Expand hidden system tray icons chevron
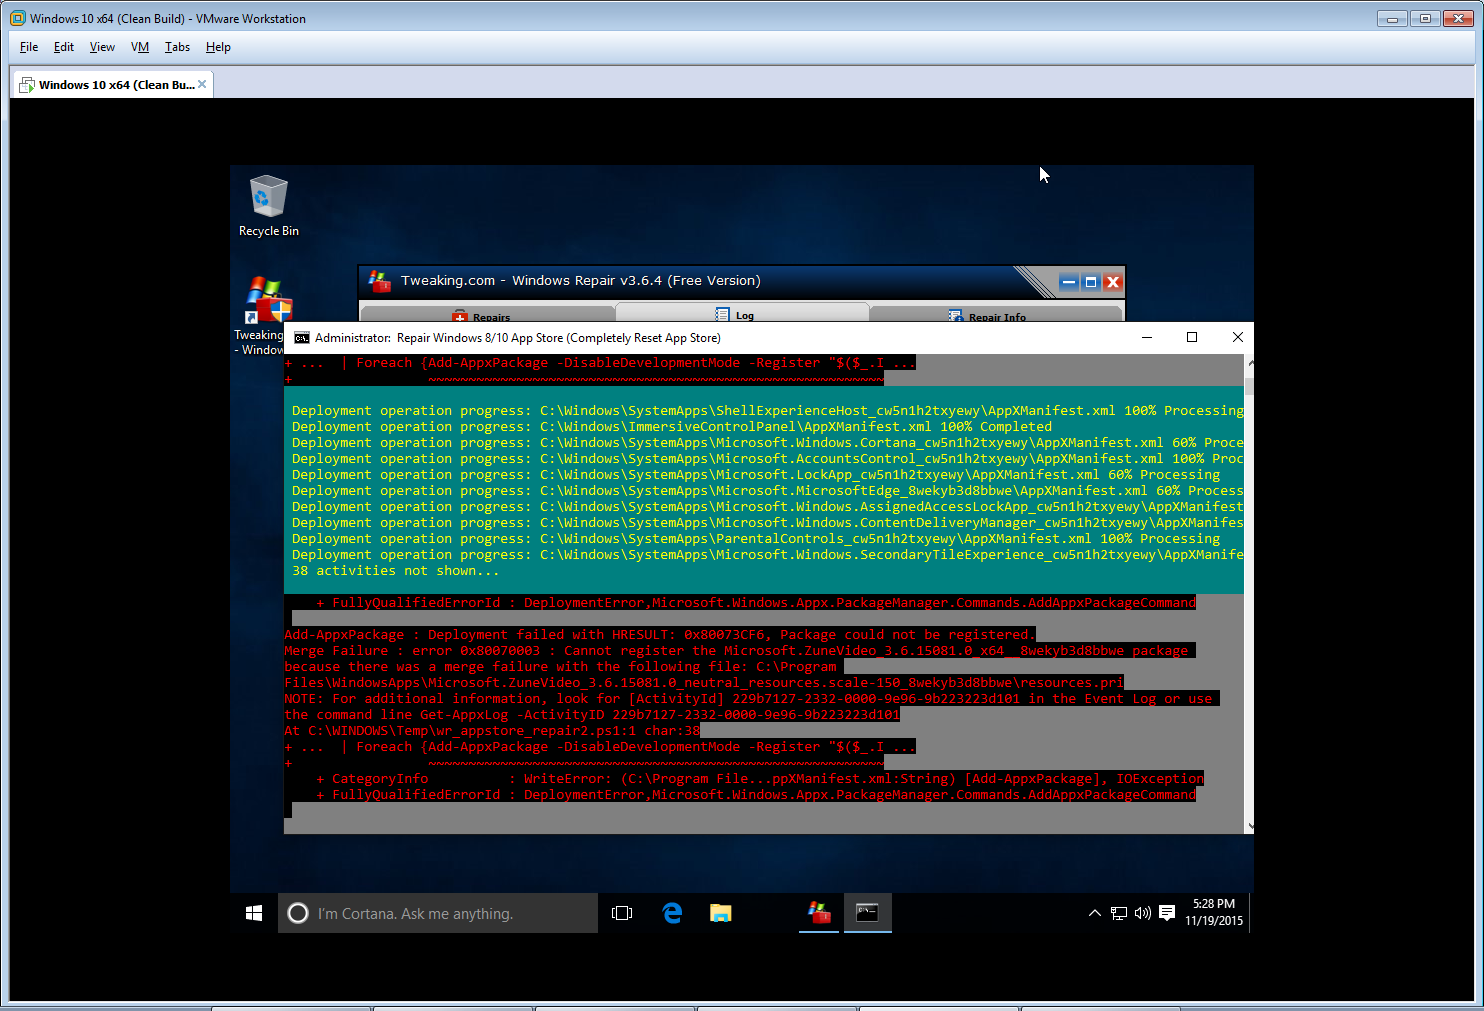The image size is (1484, 1011). (1094, 913)
